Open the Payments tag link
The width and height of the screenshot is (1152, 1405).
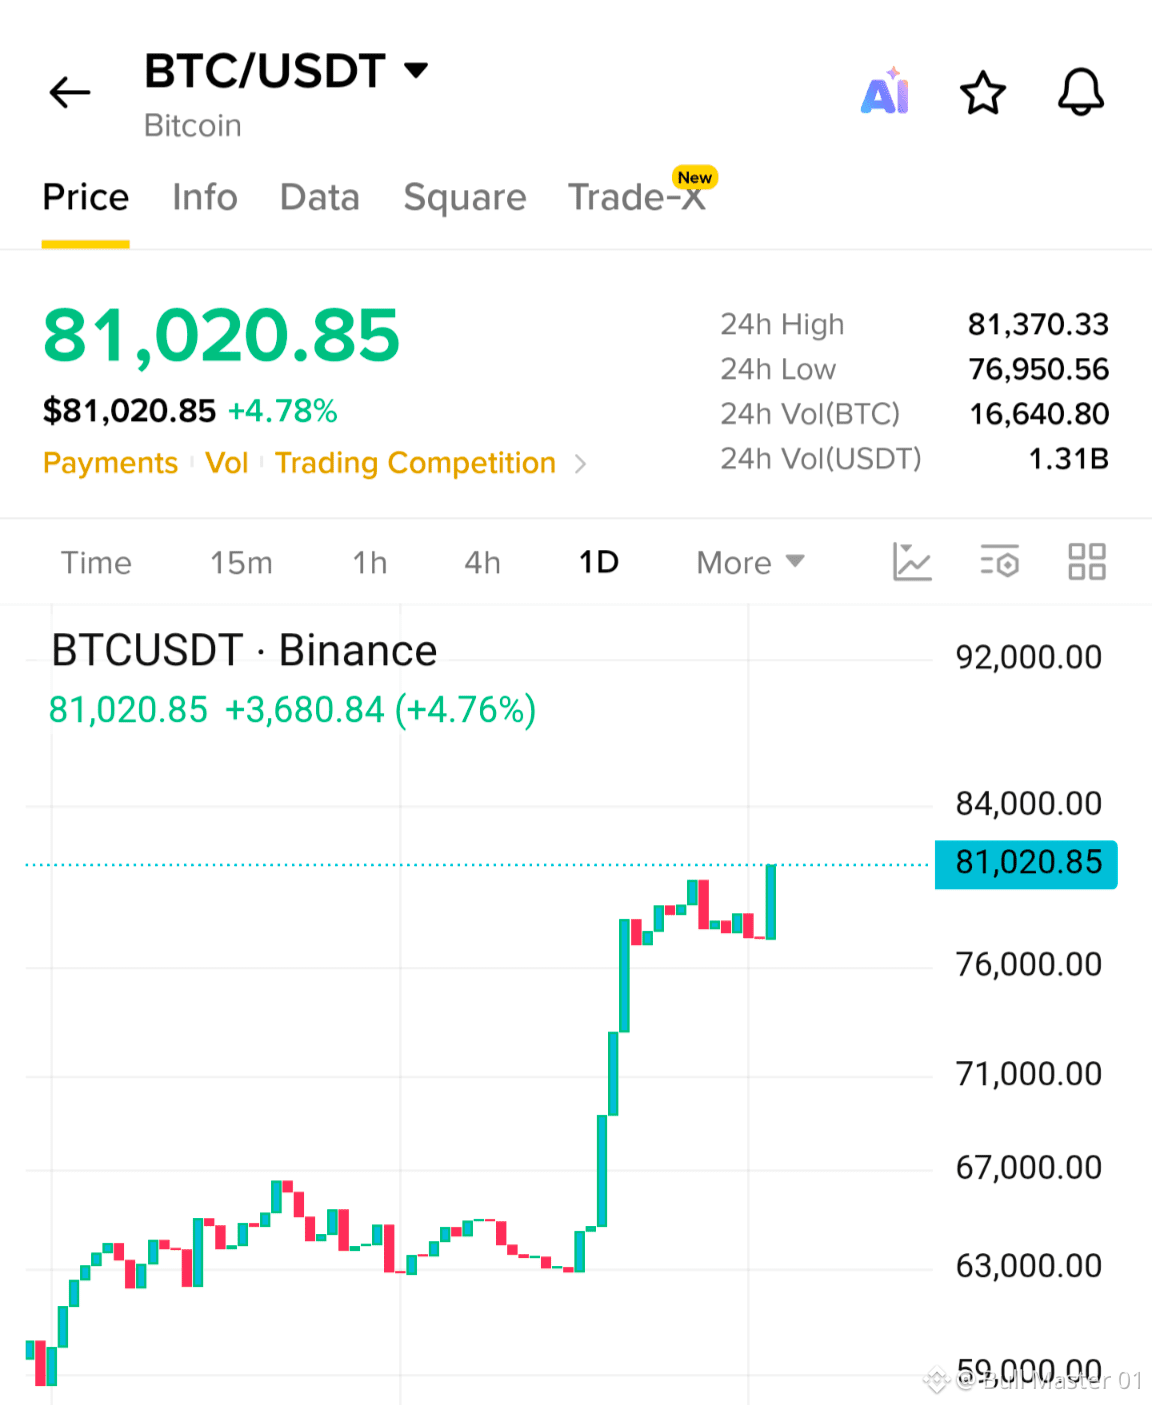click(x=110, y=463)
